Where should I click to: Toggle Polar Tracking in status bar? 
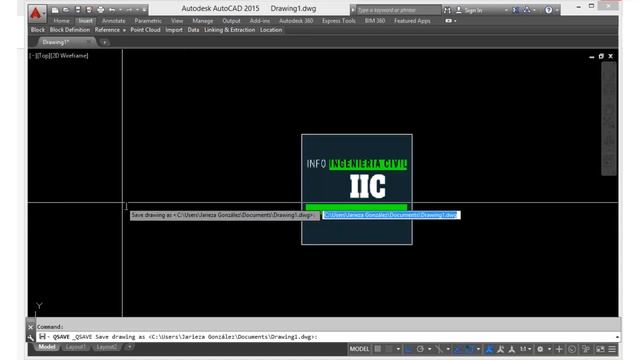420,349
